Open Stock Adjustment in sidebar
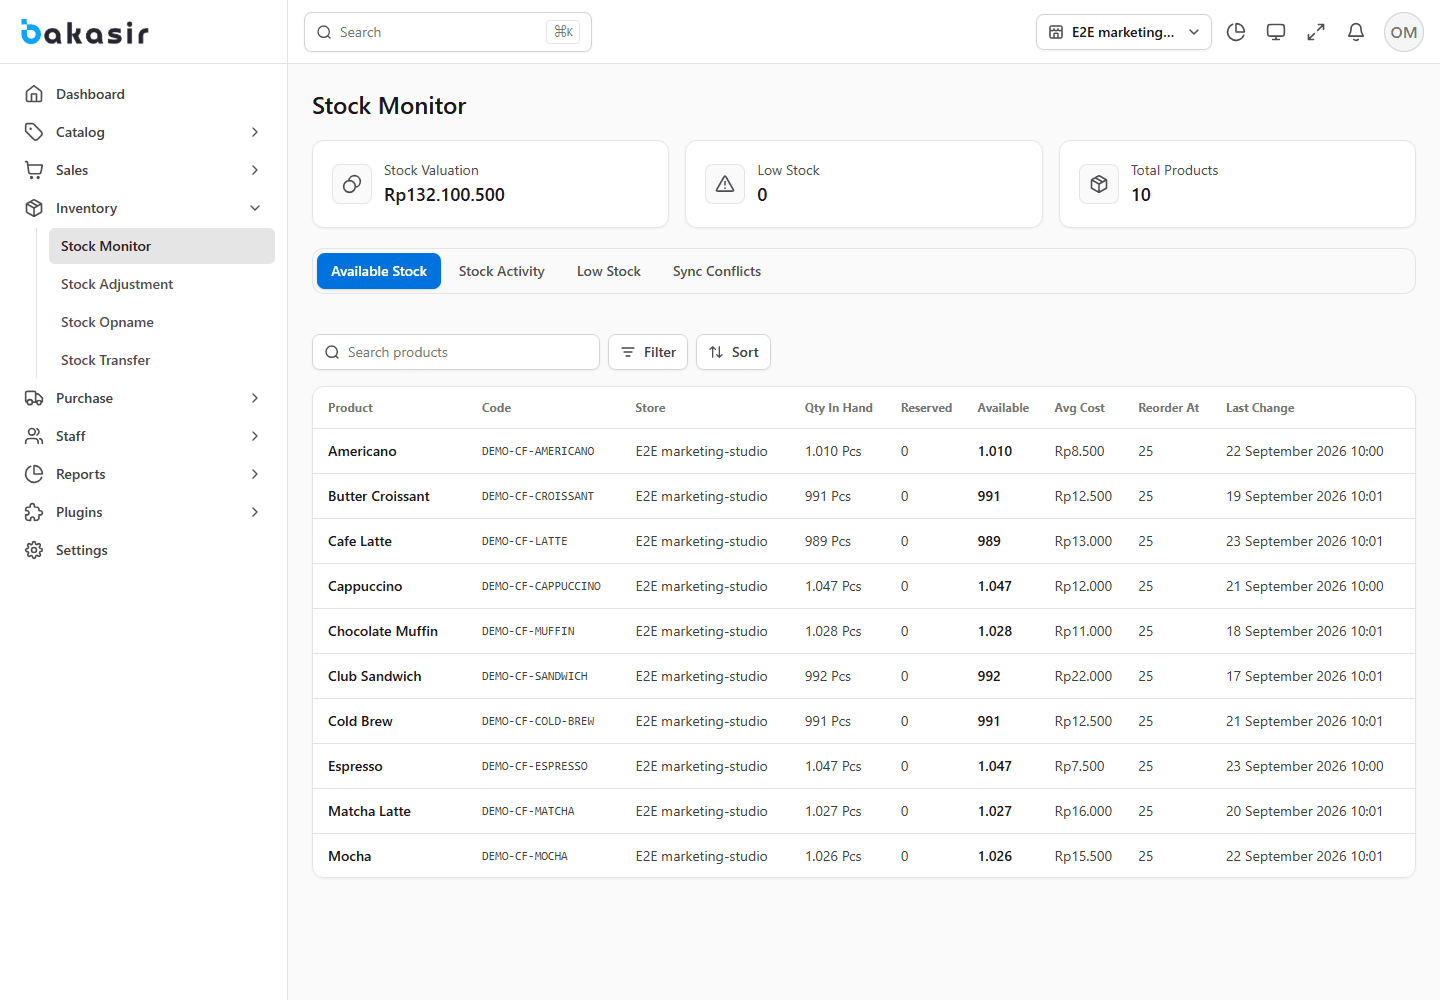Screen dimensions: 1440x1000 (x=162, y=284)
